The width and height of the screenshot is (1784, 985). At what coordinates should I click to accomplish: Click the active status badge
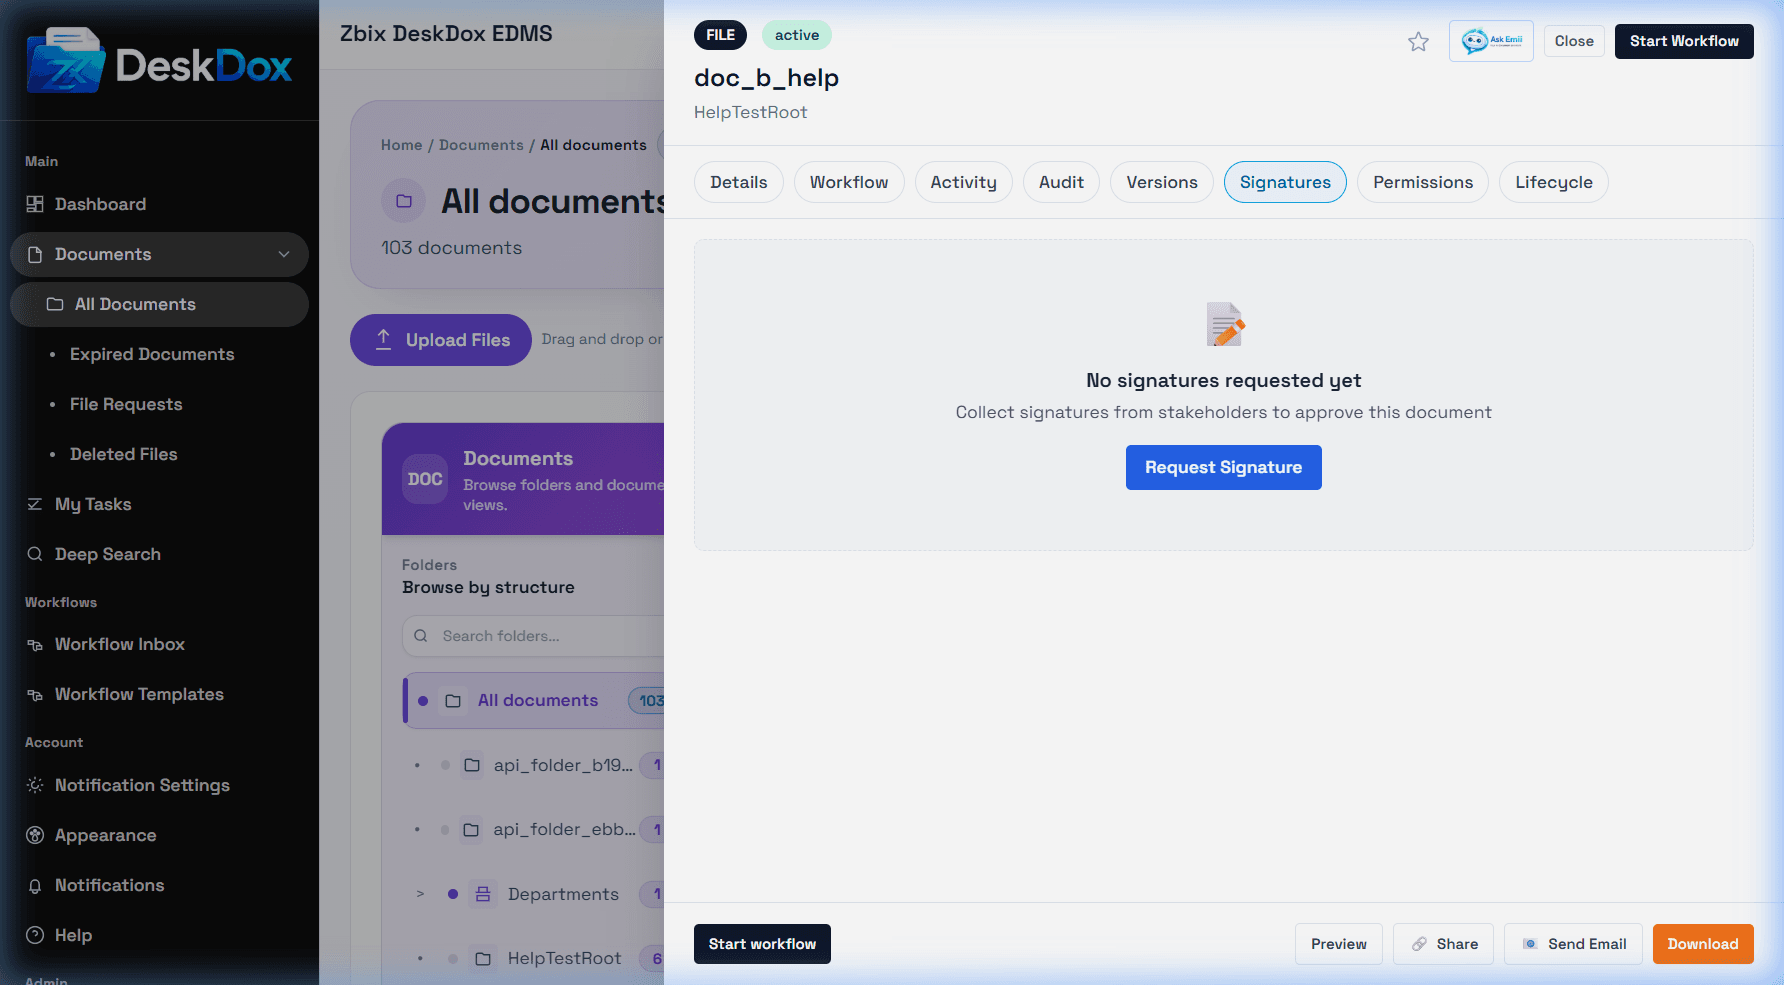click(797, 35)
